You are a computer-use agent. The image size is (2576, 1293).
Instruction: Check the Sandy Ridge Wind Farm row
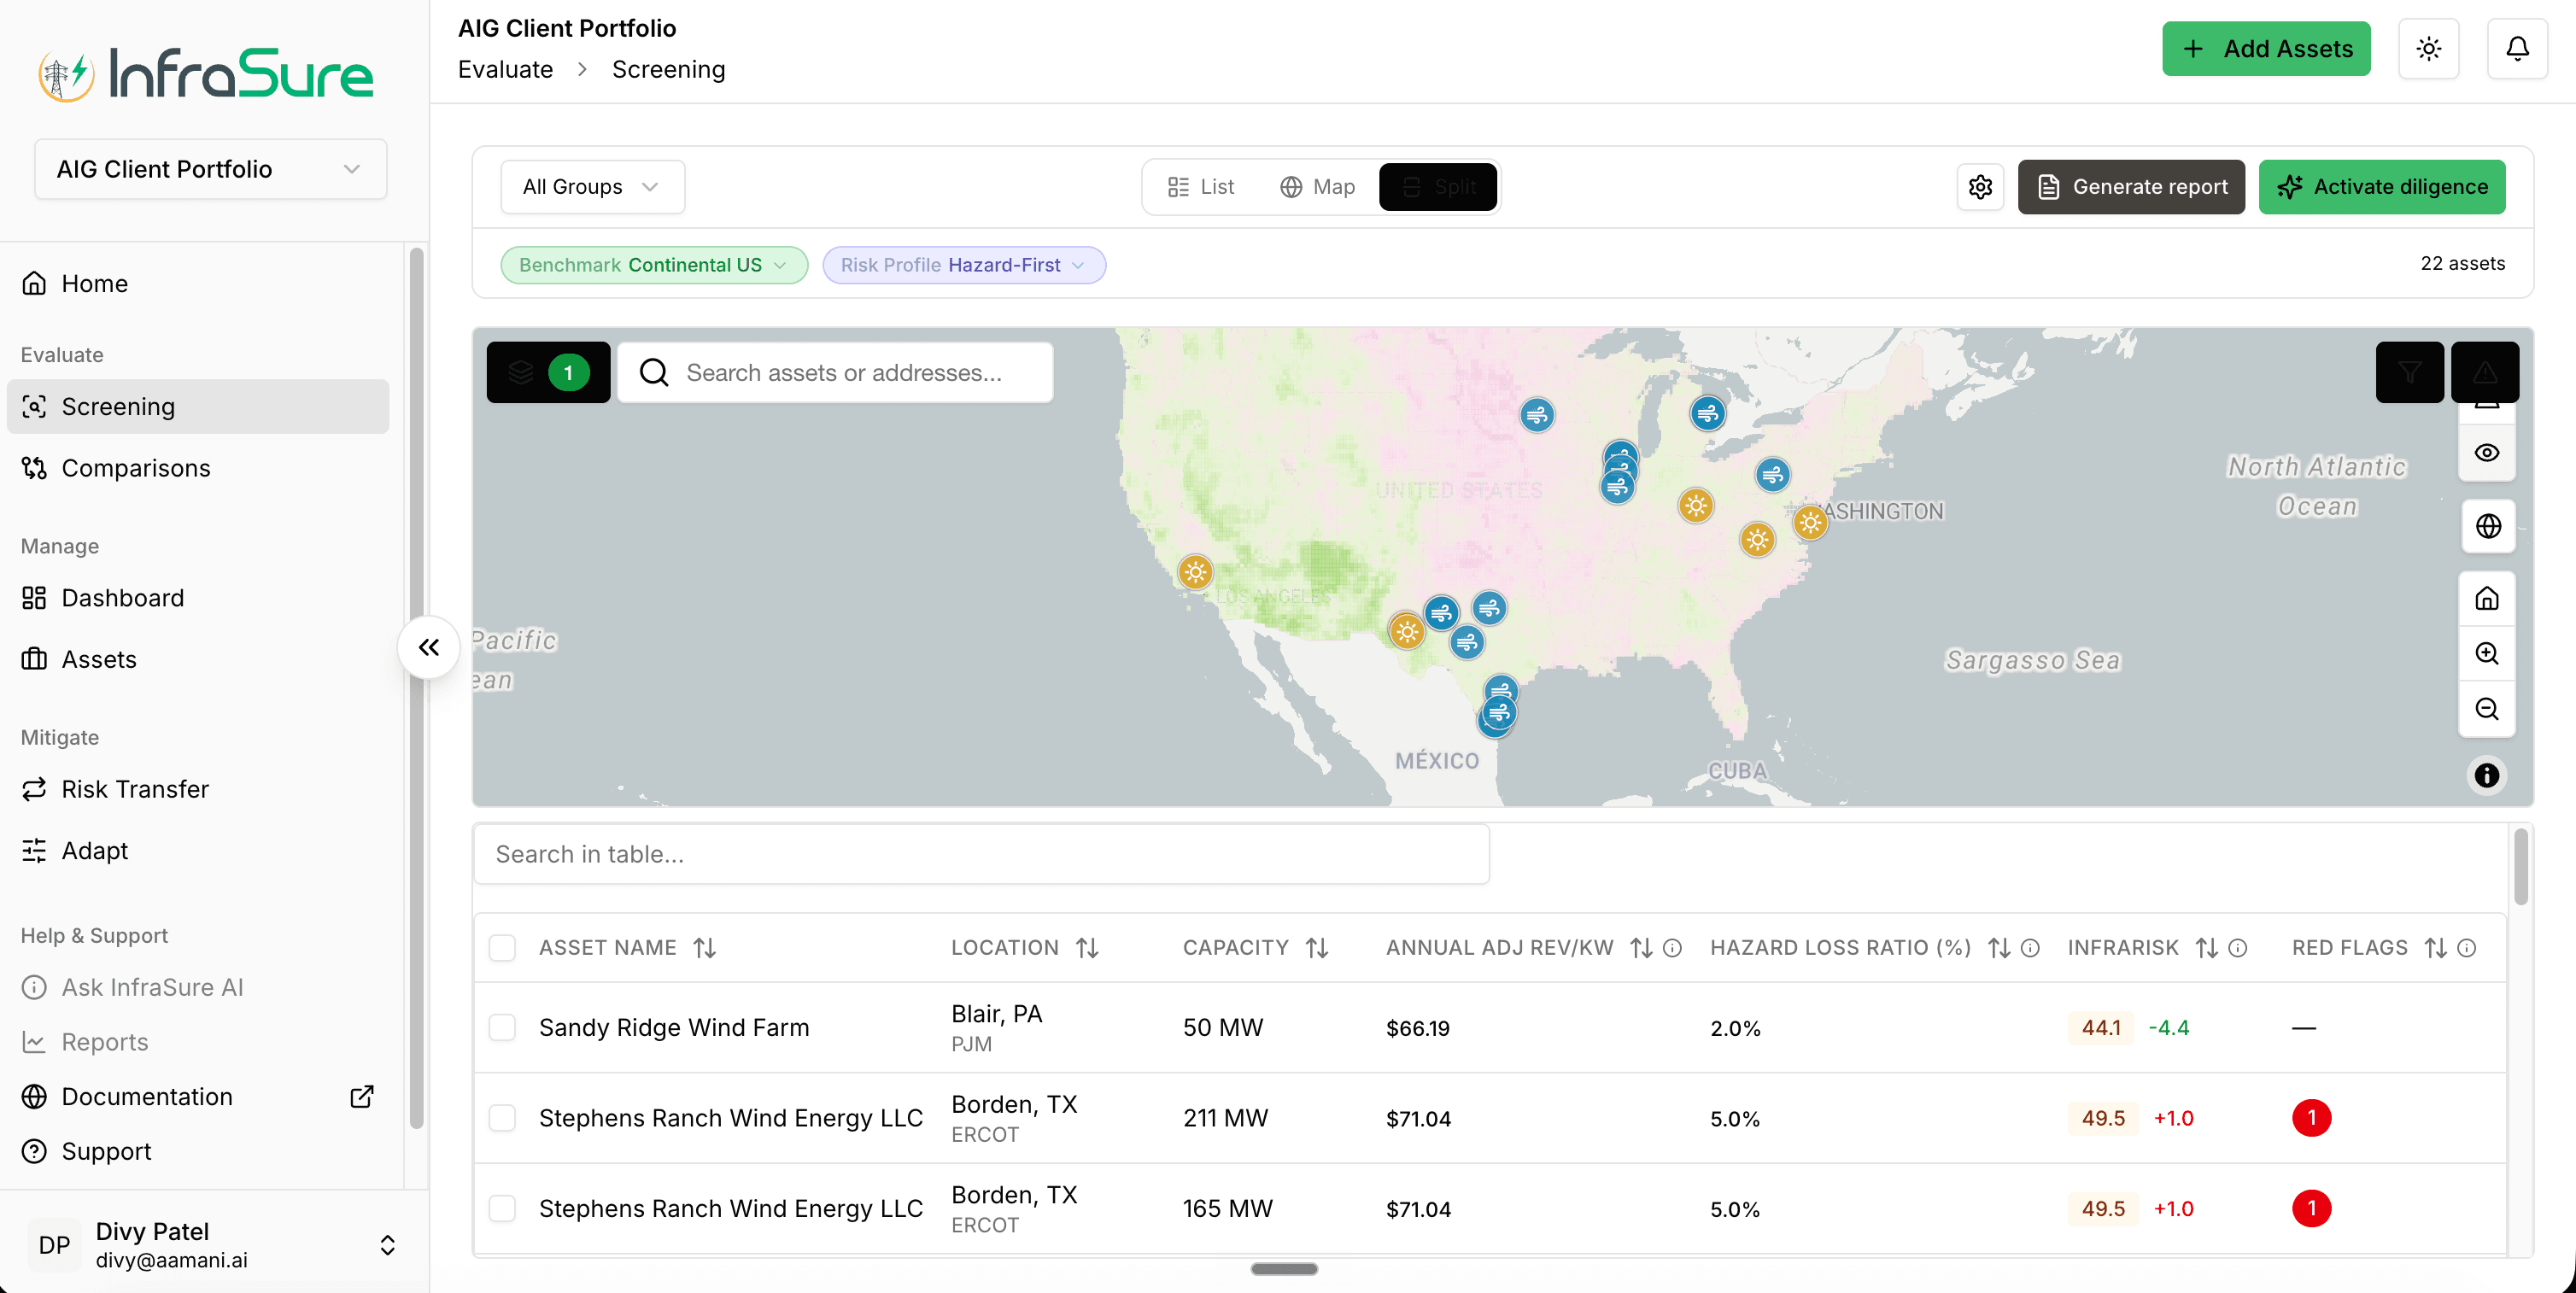click(x=502, y=1027)
